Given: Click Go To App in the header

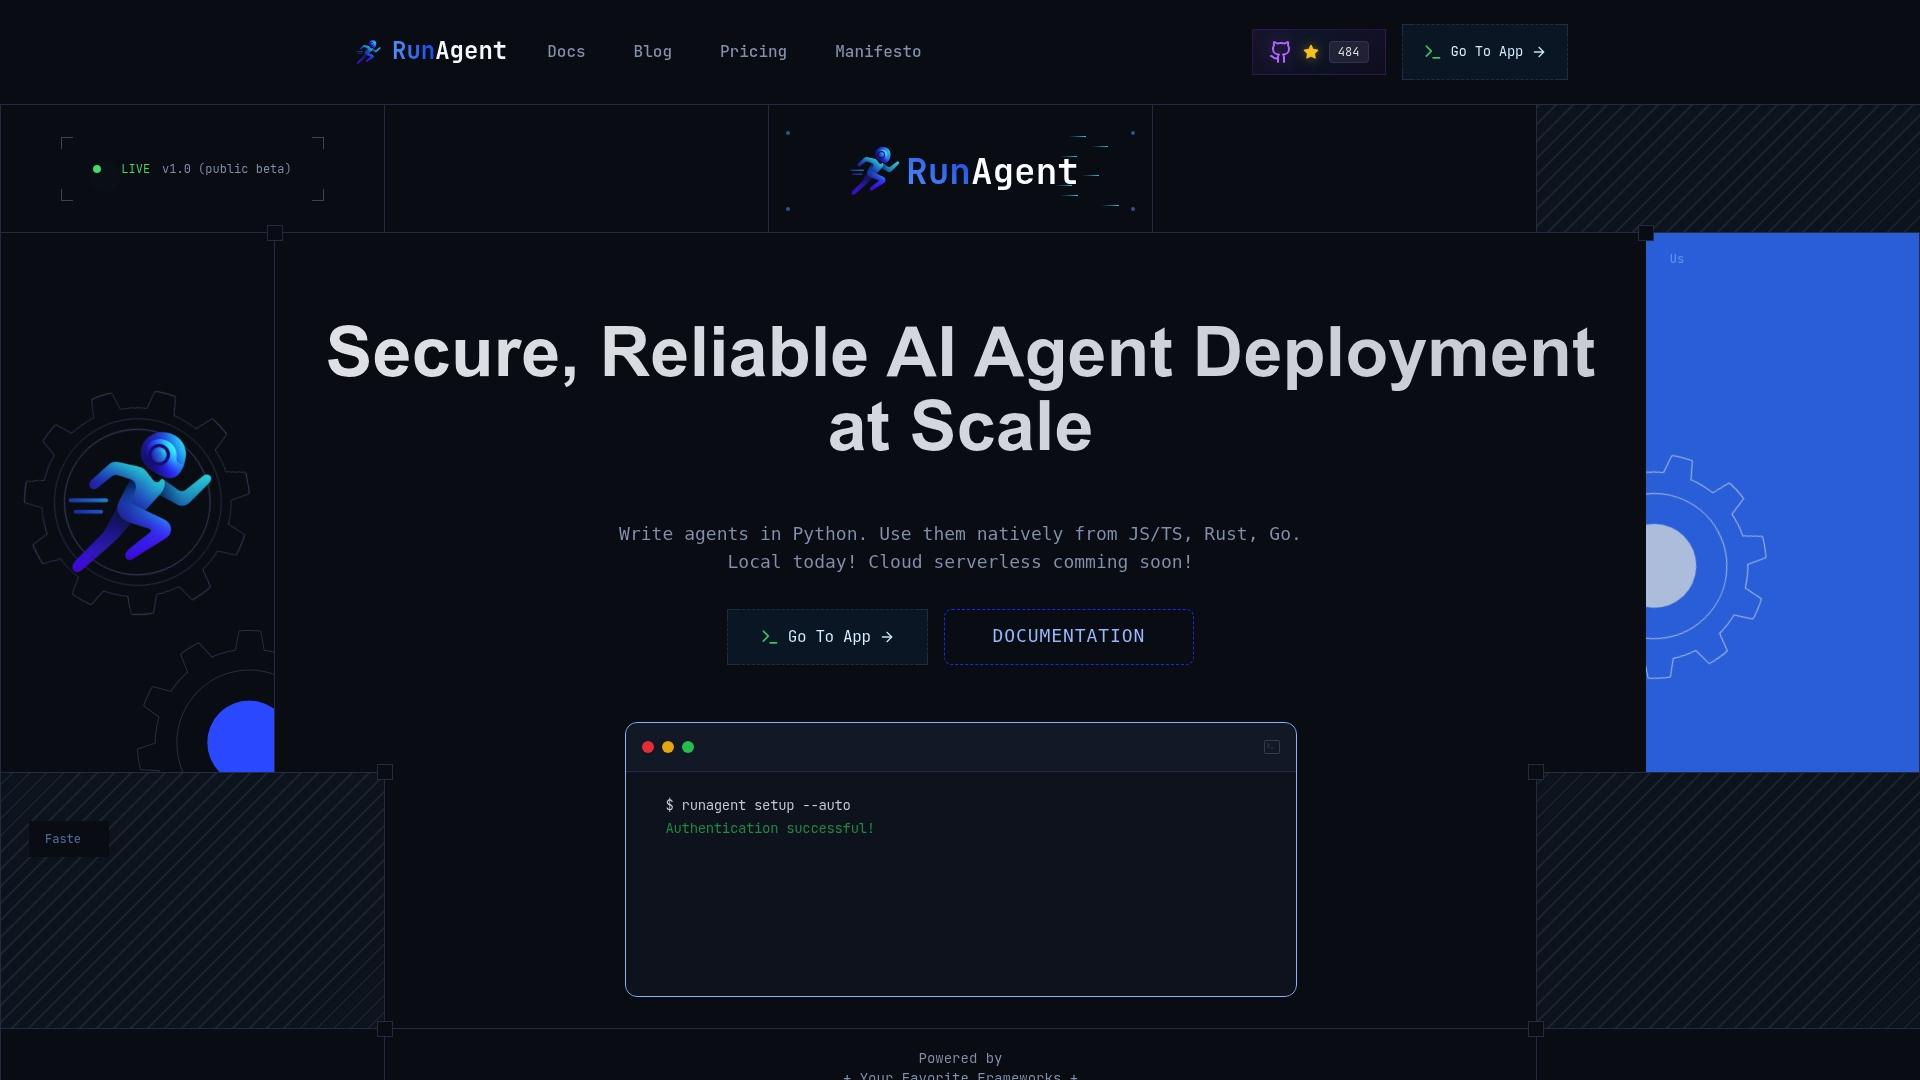Looking at the screenshot, I should pos(1484,52).
